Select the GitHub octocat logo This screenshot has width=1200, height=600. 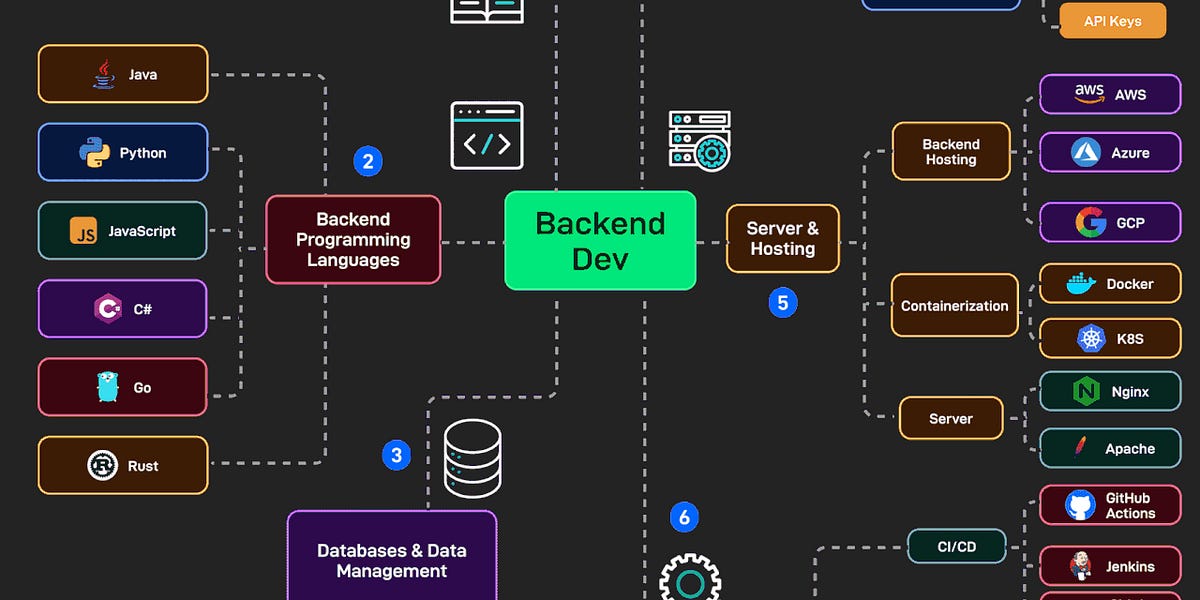[x=1080, y=505]
